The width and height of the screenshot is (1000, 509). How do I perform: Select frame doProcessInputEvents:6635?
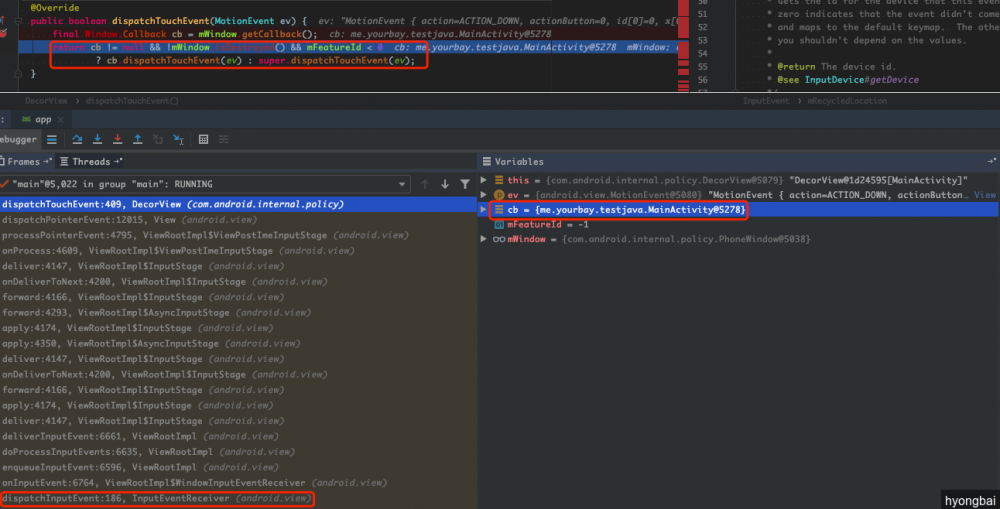pos(238,452)
